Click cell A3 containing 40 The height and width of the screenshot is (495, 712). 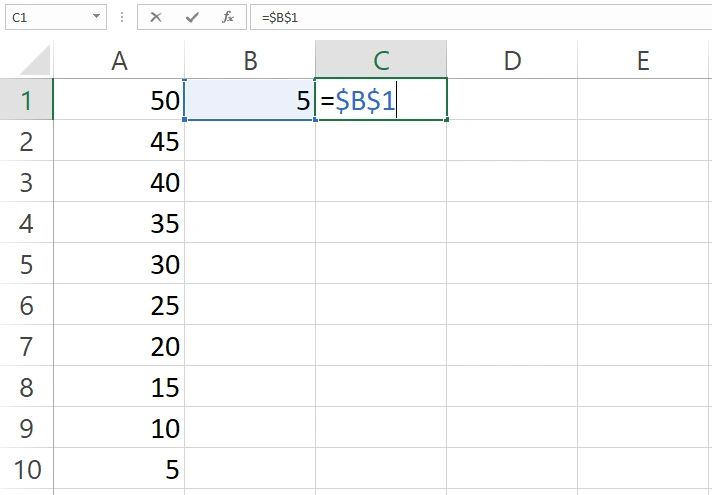point(119,181)
